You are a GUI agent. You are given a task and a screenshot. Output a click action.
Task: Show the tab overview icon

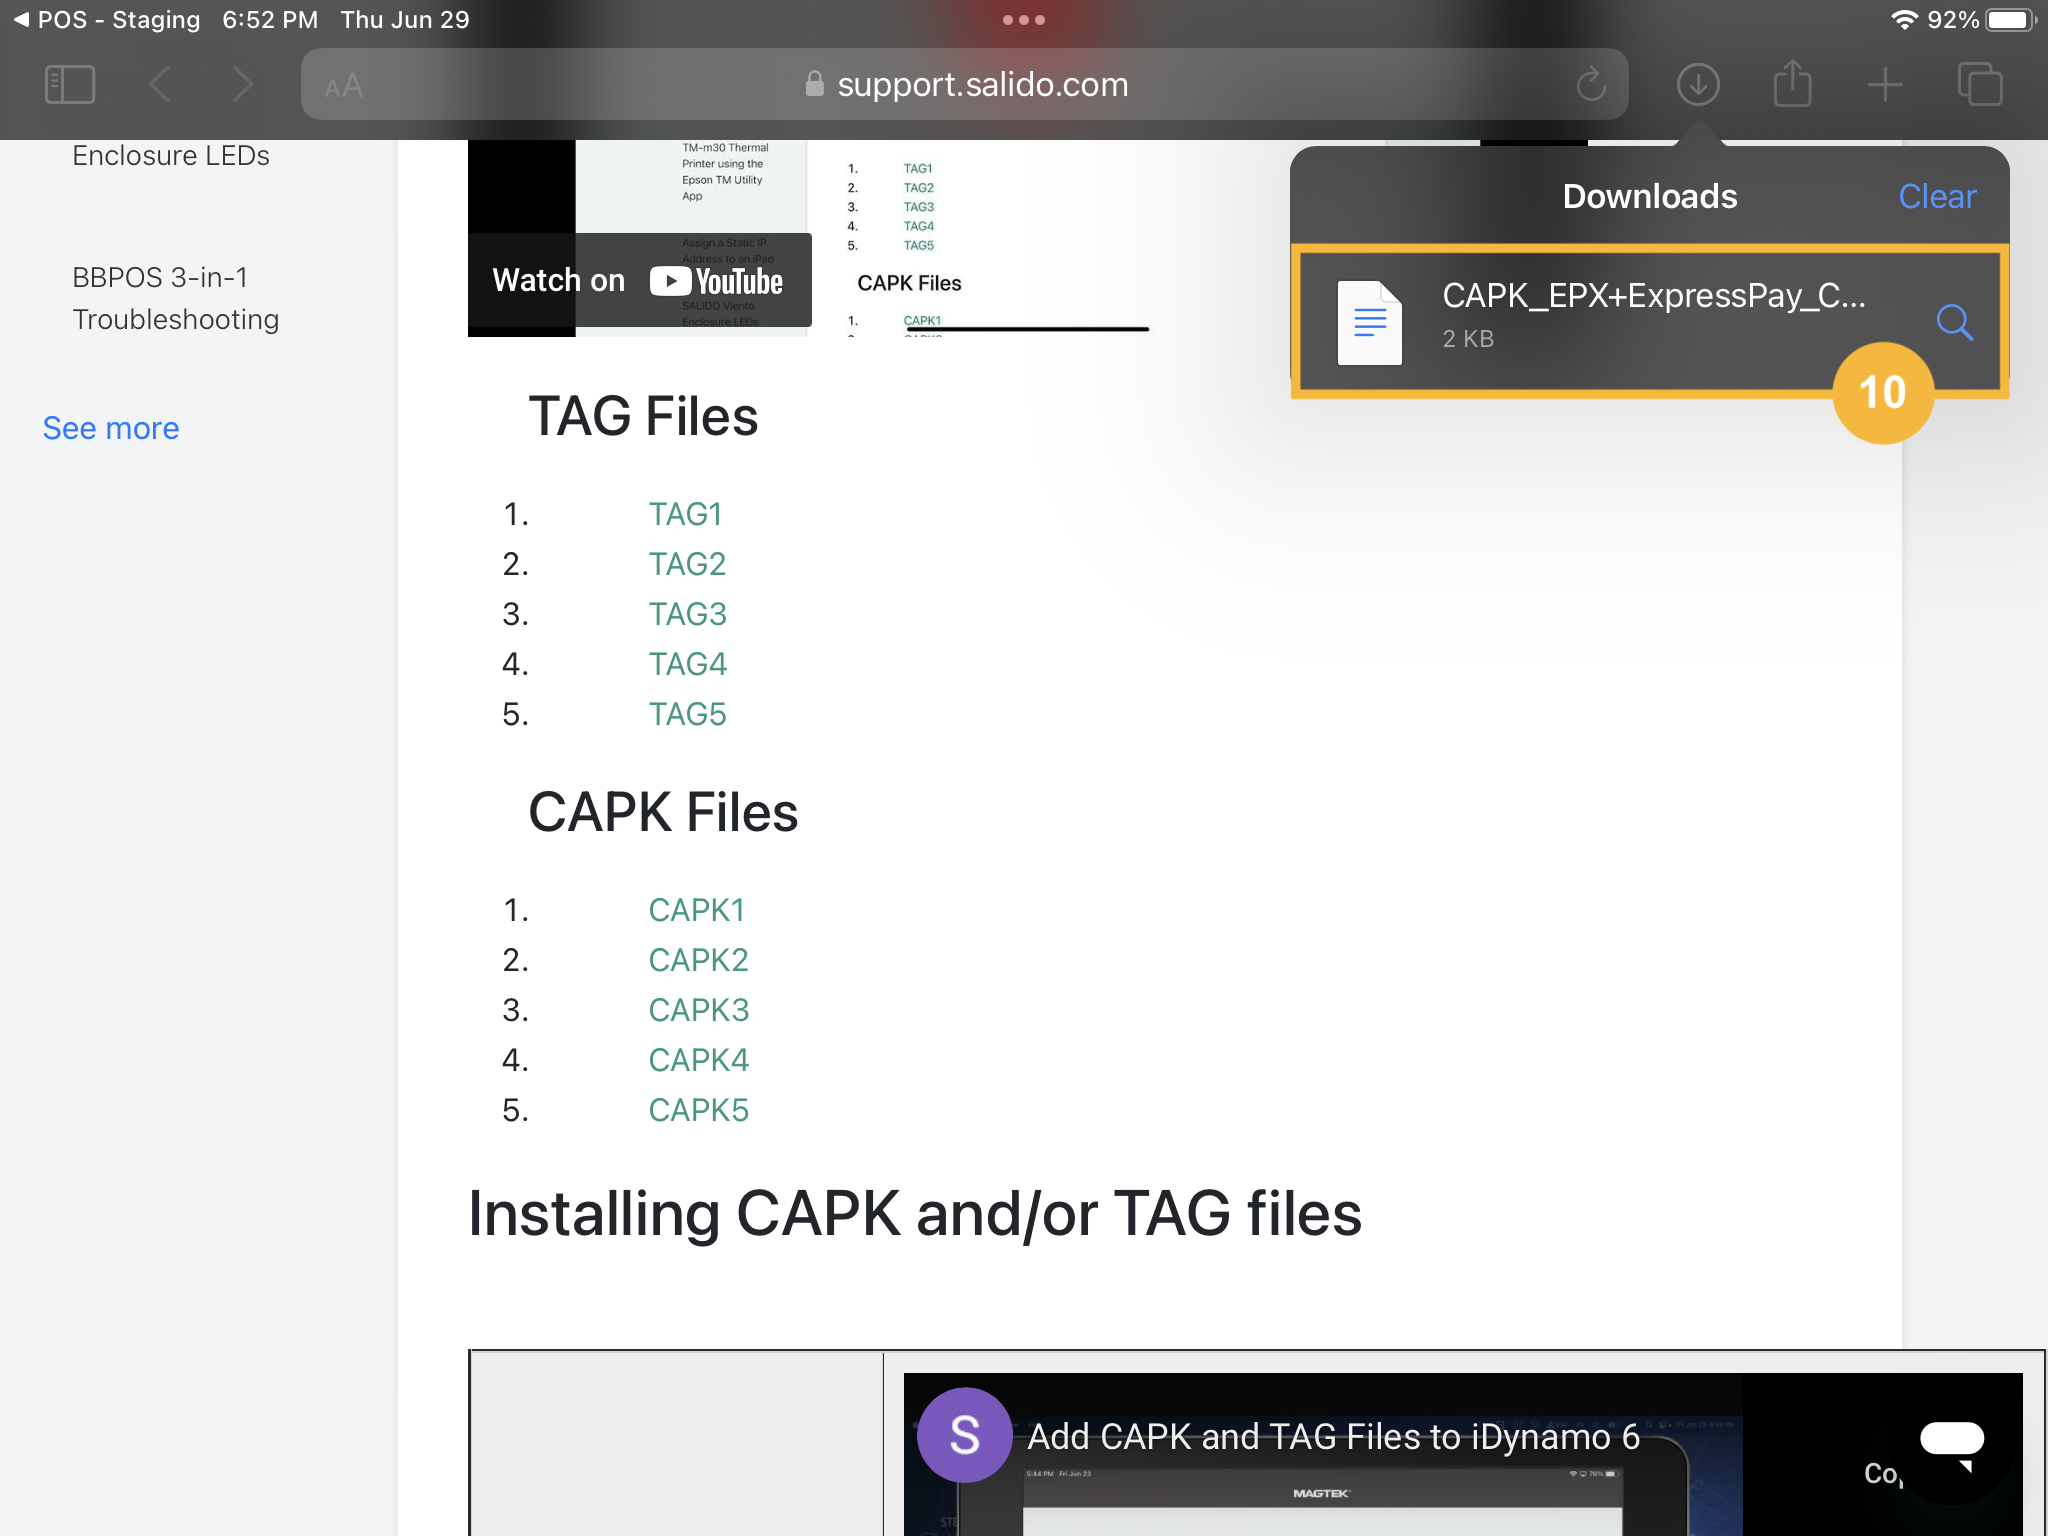pyautogui.click(x=1980, y=84)
